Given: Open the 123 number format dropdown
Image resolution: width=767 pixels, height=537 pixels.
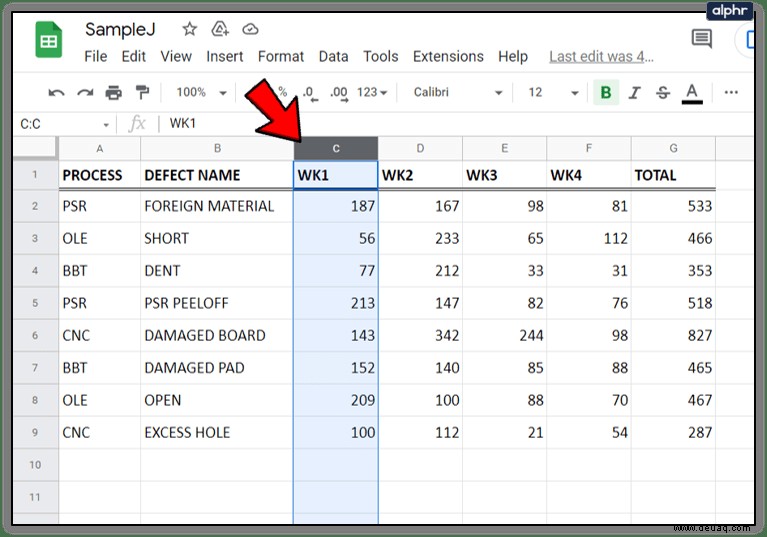Looking at the screenshot, I should (372, 92).
